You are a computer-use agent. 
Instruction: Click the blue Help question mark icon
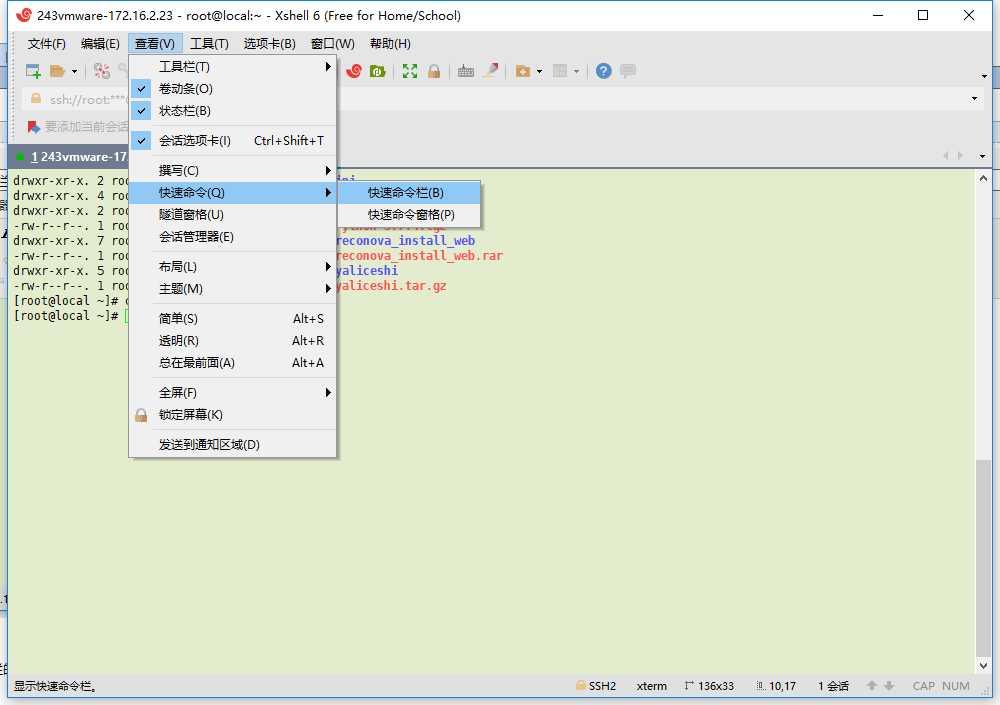(603, 71)
